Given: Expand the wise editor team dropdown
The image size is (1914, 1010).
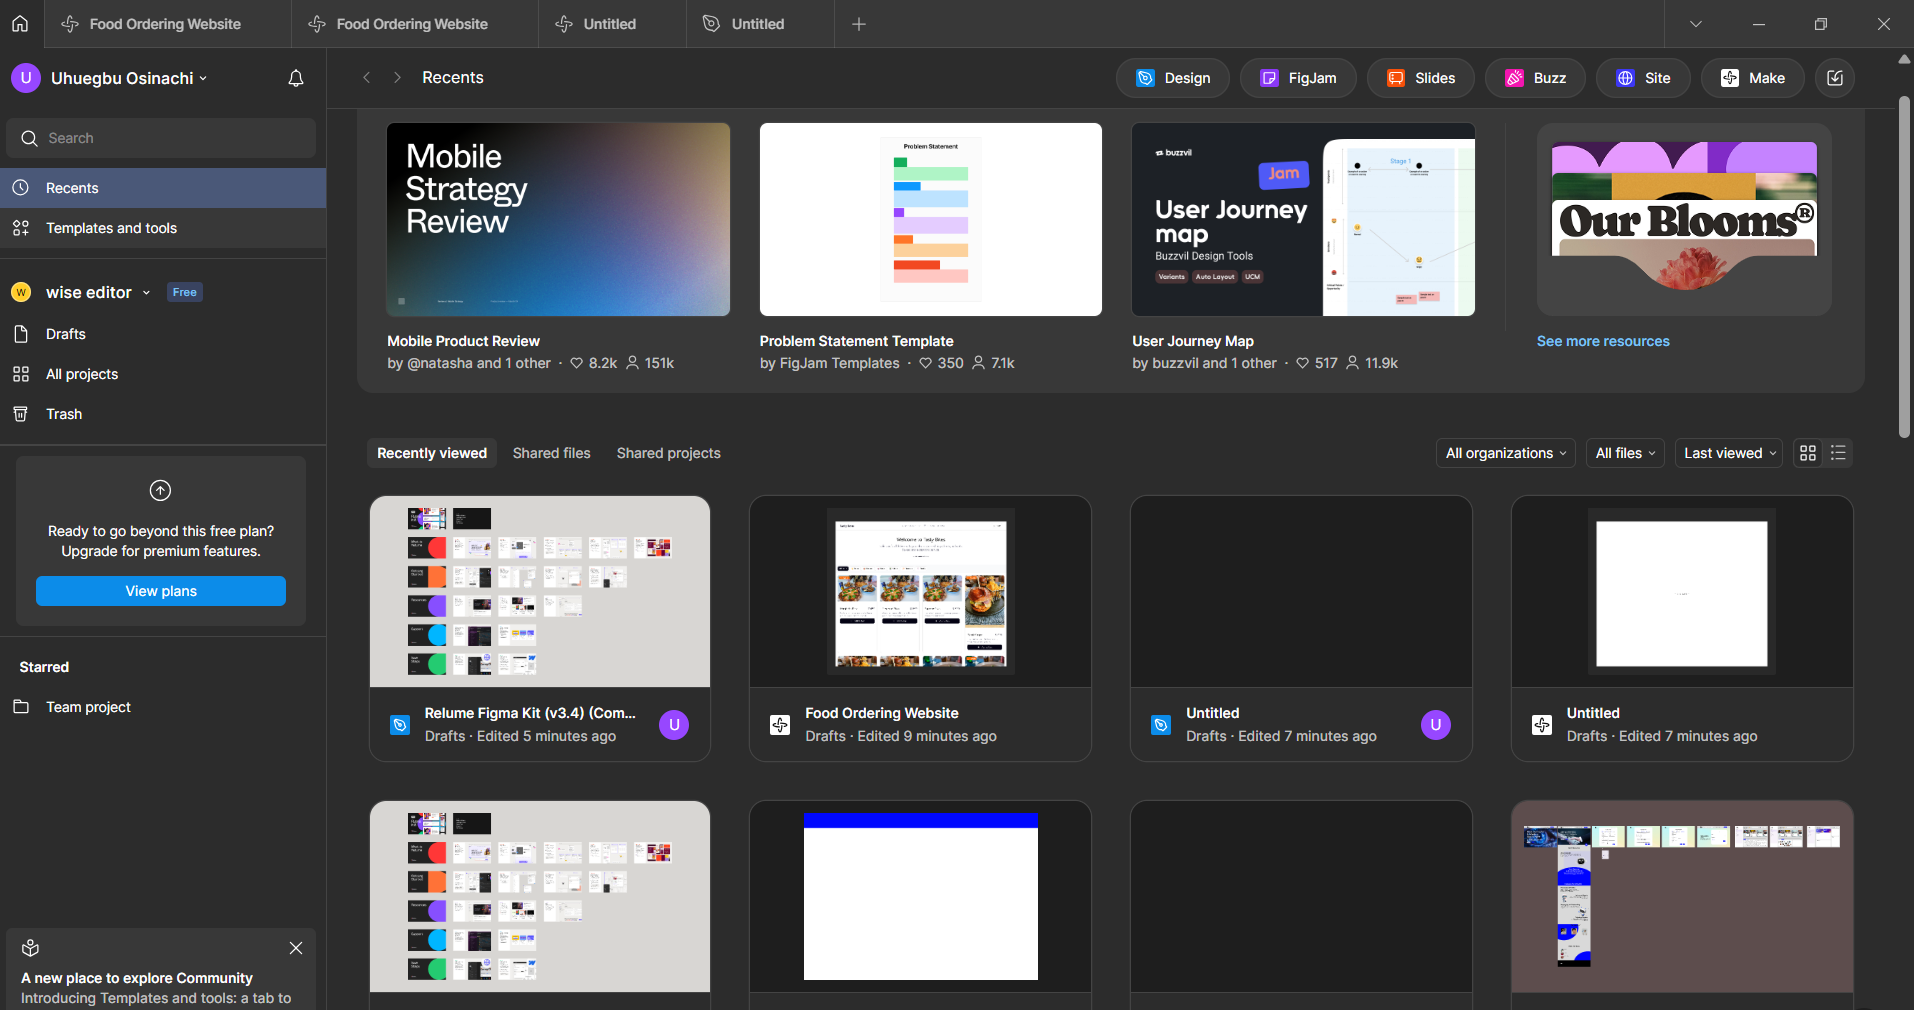Looking at the screenshot, I should coord(146,292).
